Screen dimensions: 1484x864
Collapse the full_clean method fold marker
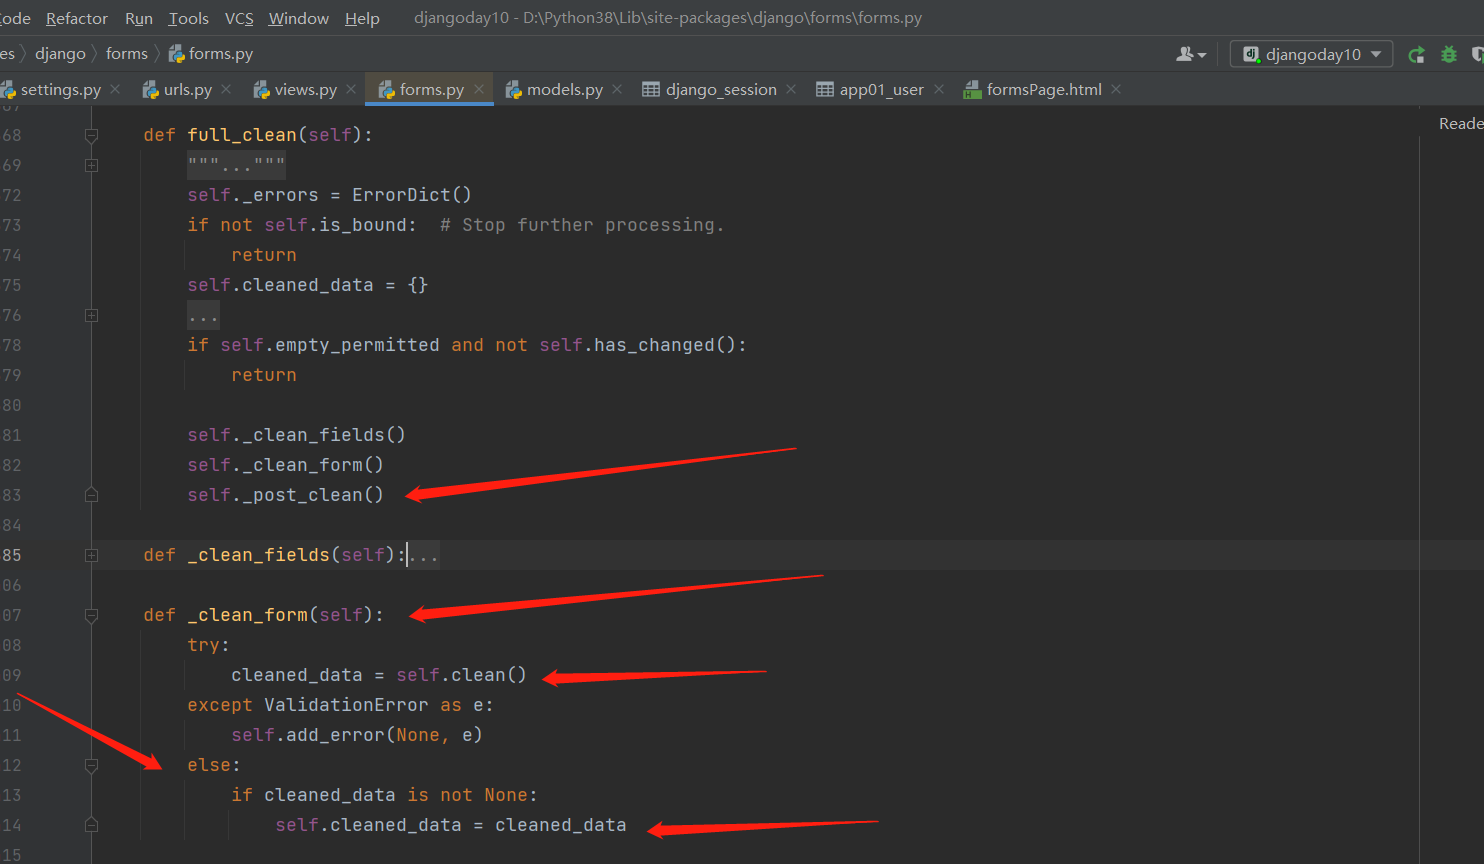click(91, 135)
